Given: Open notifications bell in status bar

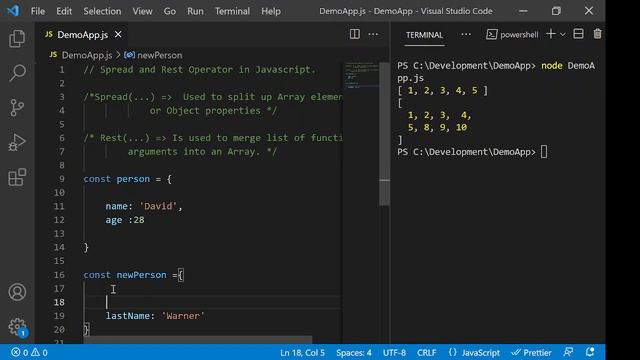Looking at the screenshot, I should [x=590, y=352].
